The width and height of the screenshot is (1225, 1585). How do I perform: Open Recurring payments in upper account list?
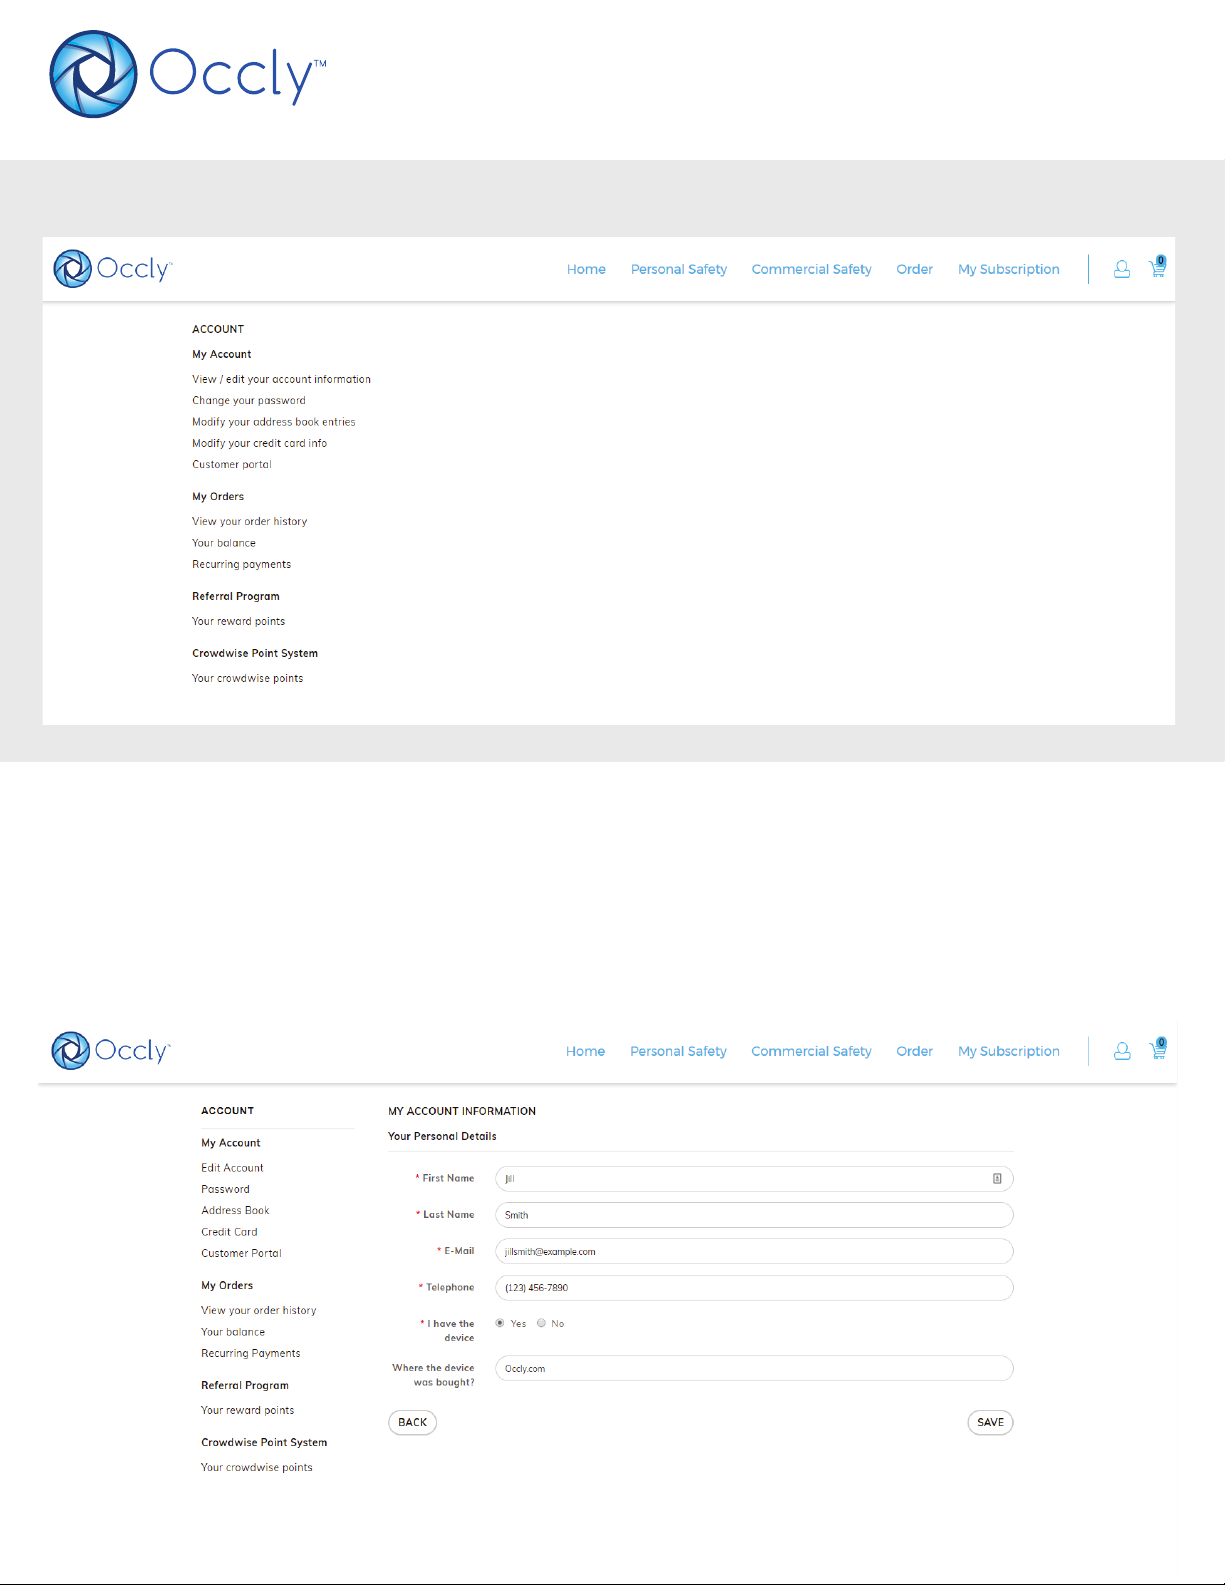click(x=242, y=564)
